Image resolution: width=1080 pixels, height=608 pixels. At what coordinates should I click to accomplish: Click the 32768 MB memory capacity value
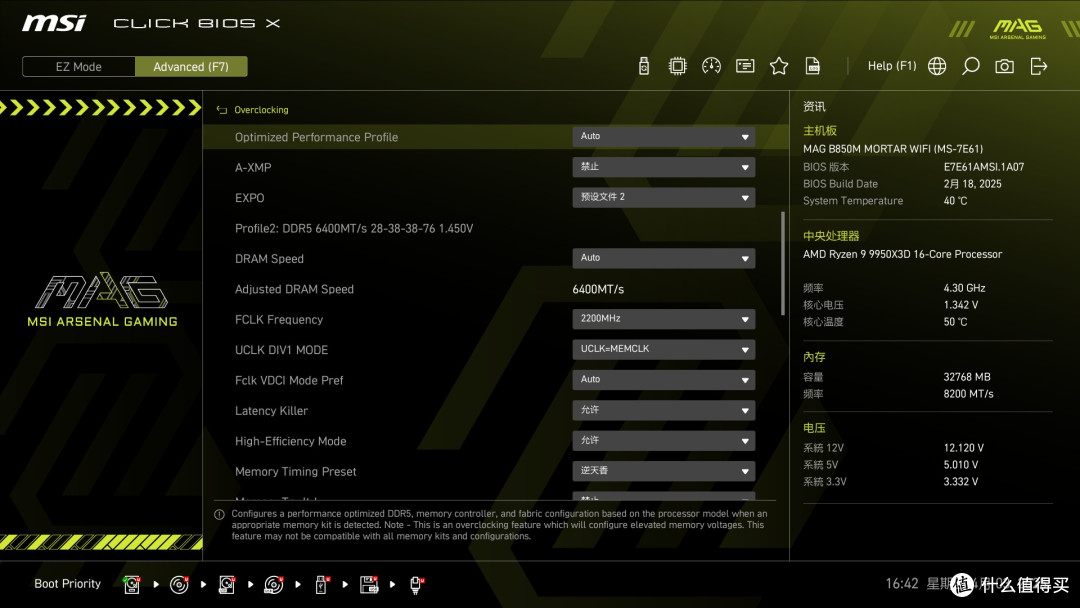[967, 377]
